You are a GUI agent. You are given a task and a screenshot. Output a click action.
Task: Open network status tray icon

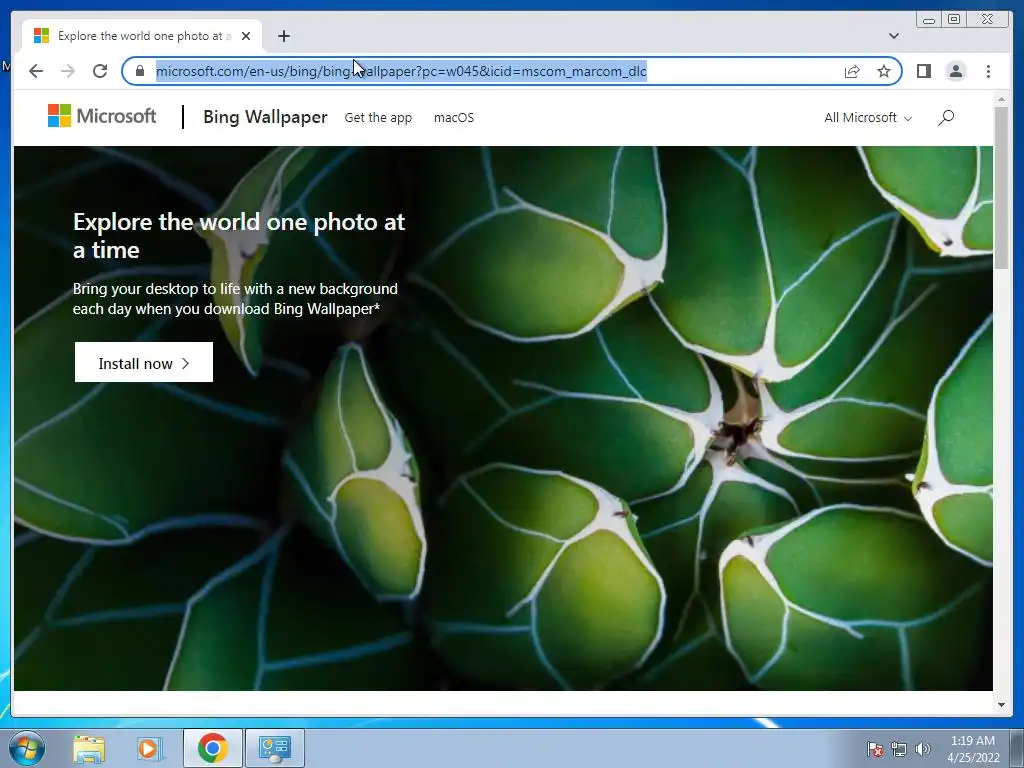point(899,749)
